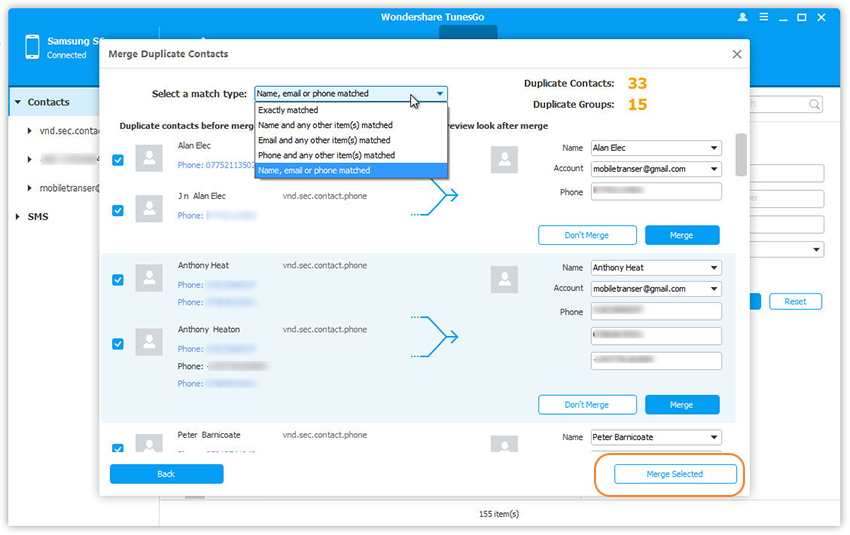Click the search magnifier icon
The image size is (850, 535).
pos(814,104)
